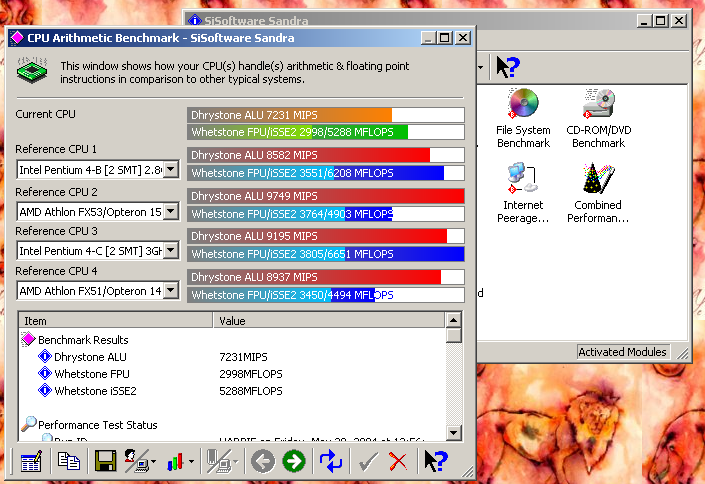The image size is (705, 484).
Task: Select the Whetstone iSSE2 row icon
Action: (45, 390)
